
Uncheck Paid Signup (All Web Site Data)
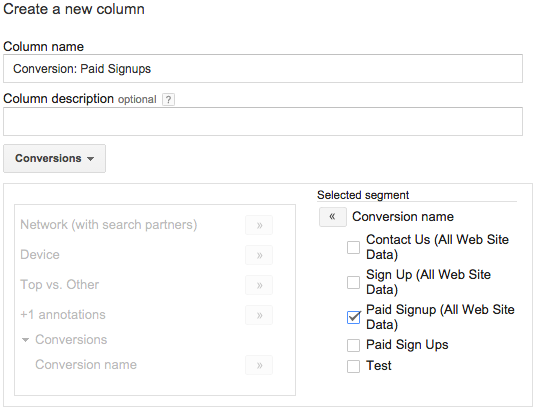click(x=353, y=317)
